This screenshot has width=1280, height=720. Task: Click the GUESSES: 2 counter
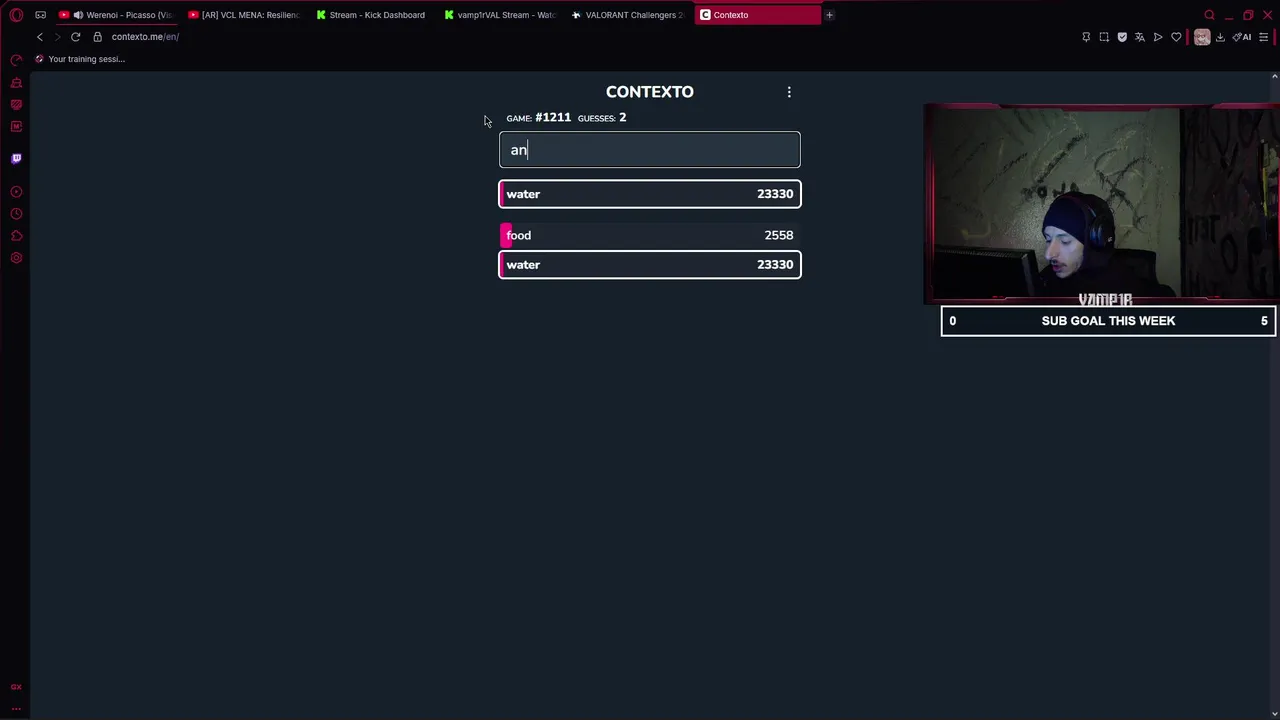[602, 118]
